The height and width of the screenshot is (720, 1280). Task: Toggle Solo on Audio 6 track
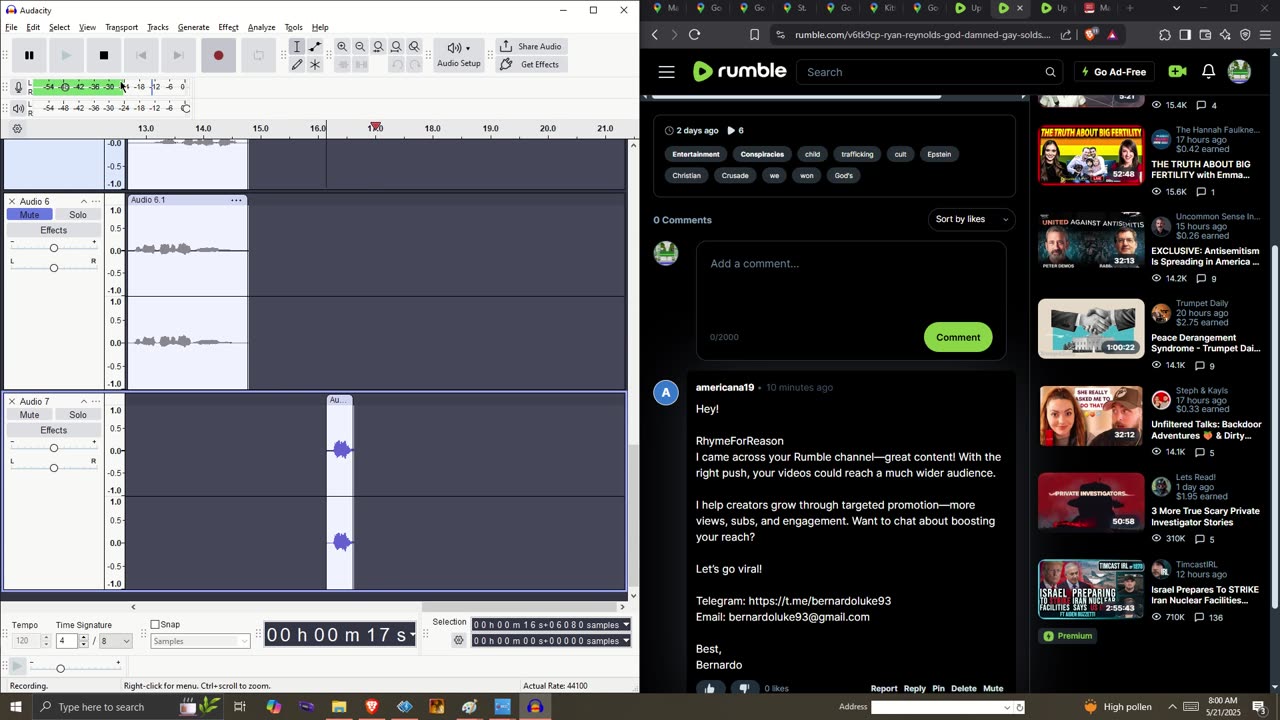pos(78,215)
